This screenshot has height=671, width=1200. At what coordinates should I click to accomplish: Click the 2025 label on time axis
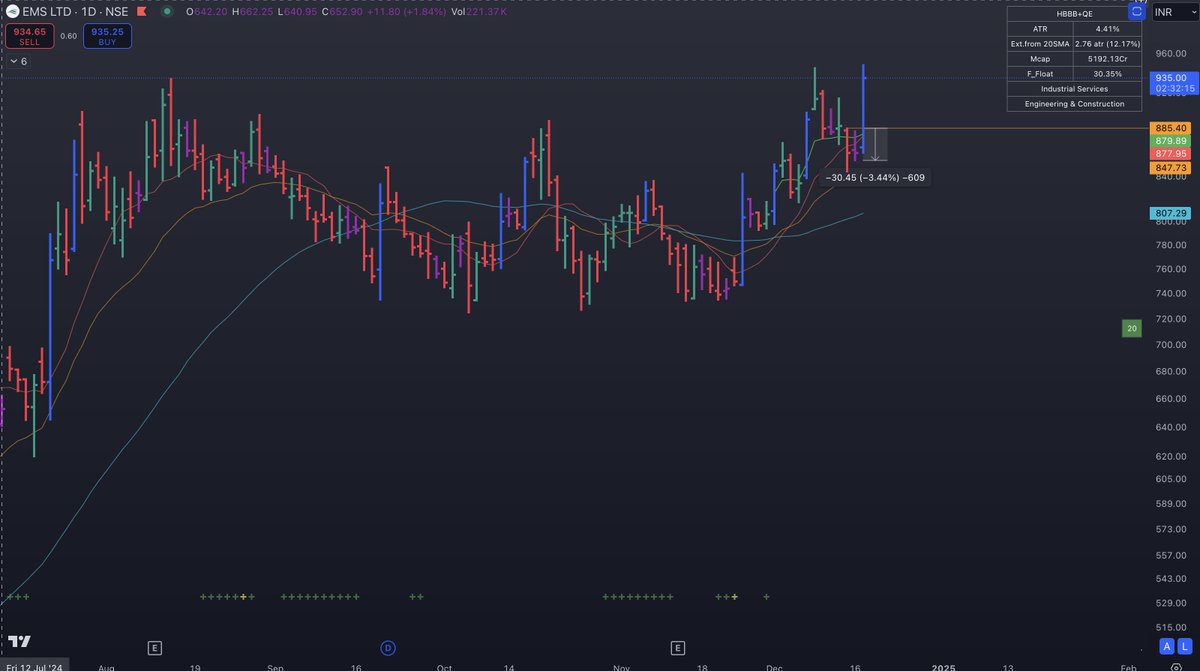click(943, 666)
